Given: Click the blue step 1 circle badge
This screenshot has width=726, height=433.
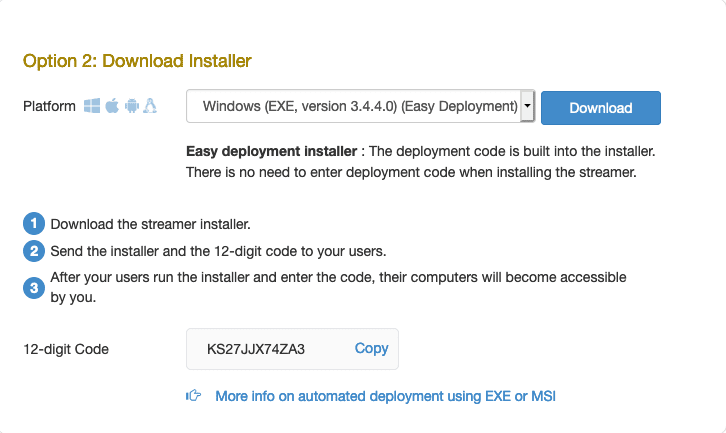Looking at the screenshot, I should point(34,224).
